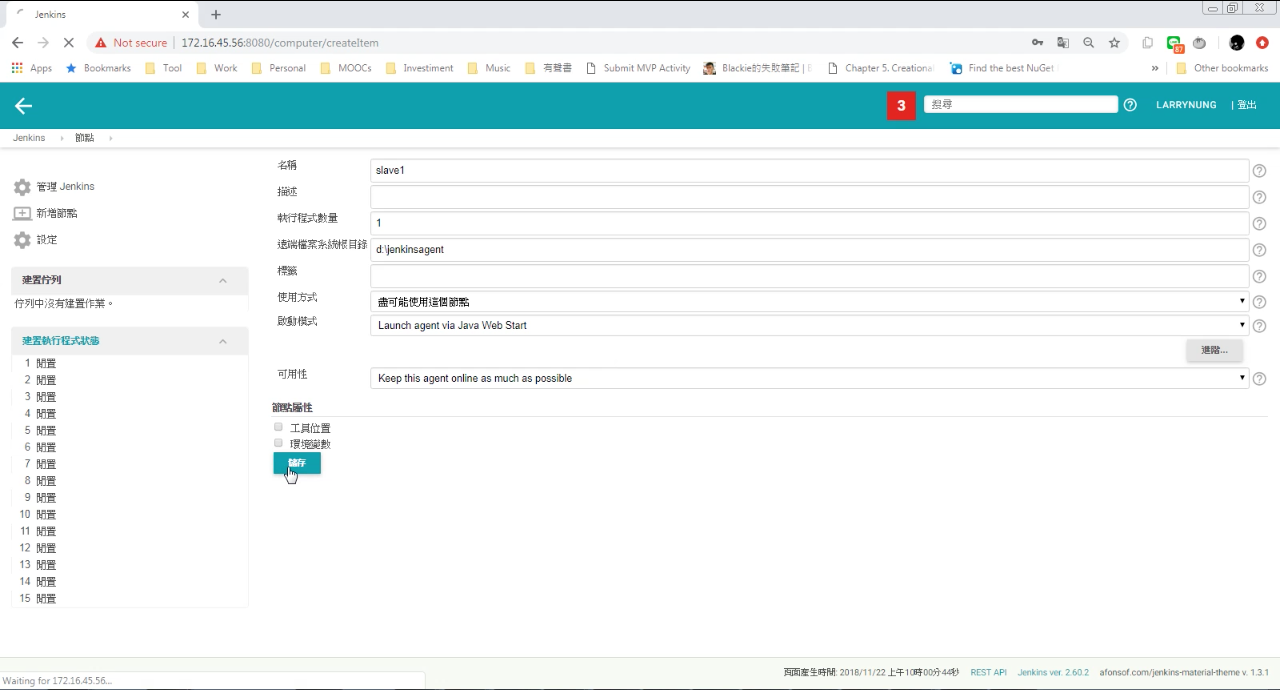Open the Find the best NuGet bookmark

[x=1001, y=68]
